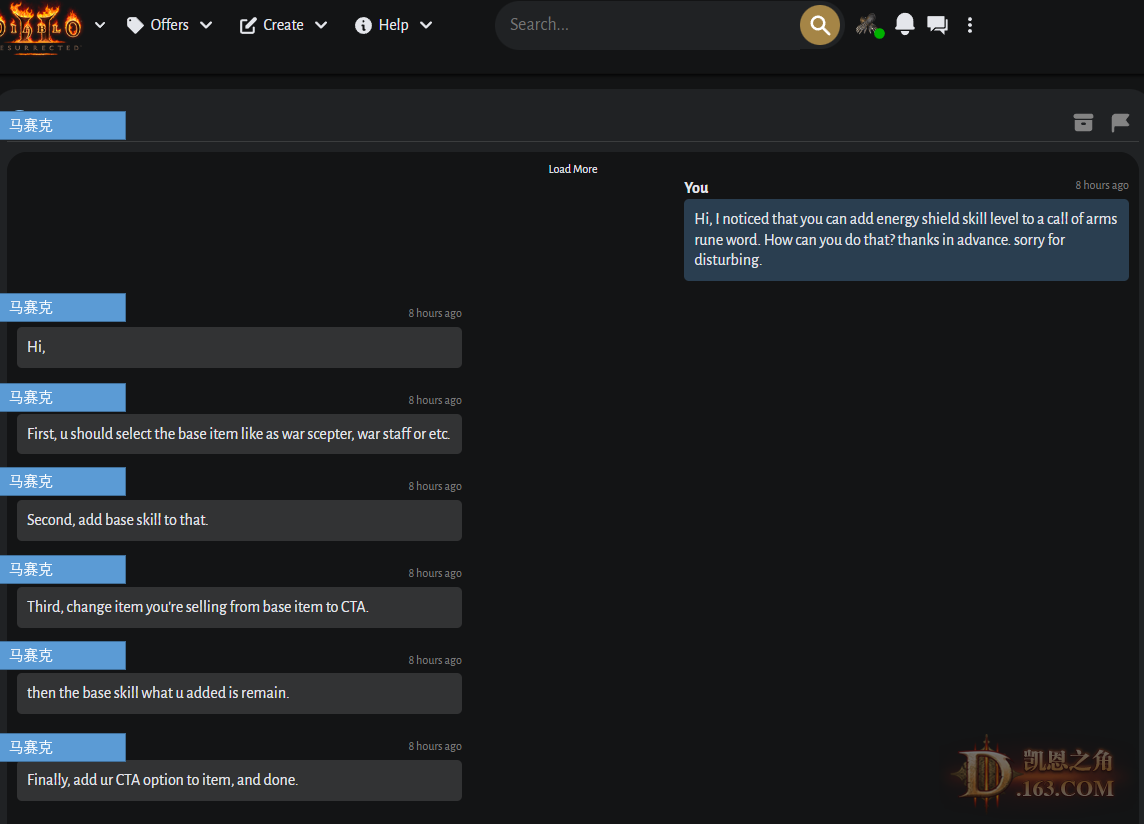Image resolution: width=1144 pixels, height=824 pixels.
Task: Click the gold magnifier search button
Action: (820, 26)
